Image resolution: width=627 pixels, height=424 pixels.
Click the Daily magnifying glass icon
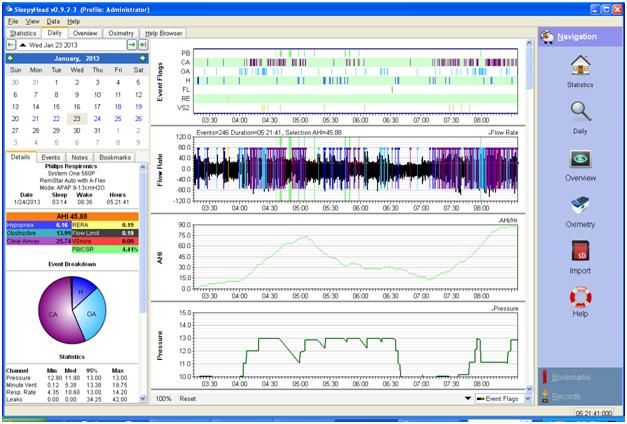point(580,118)
